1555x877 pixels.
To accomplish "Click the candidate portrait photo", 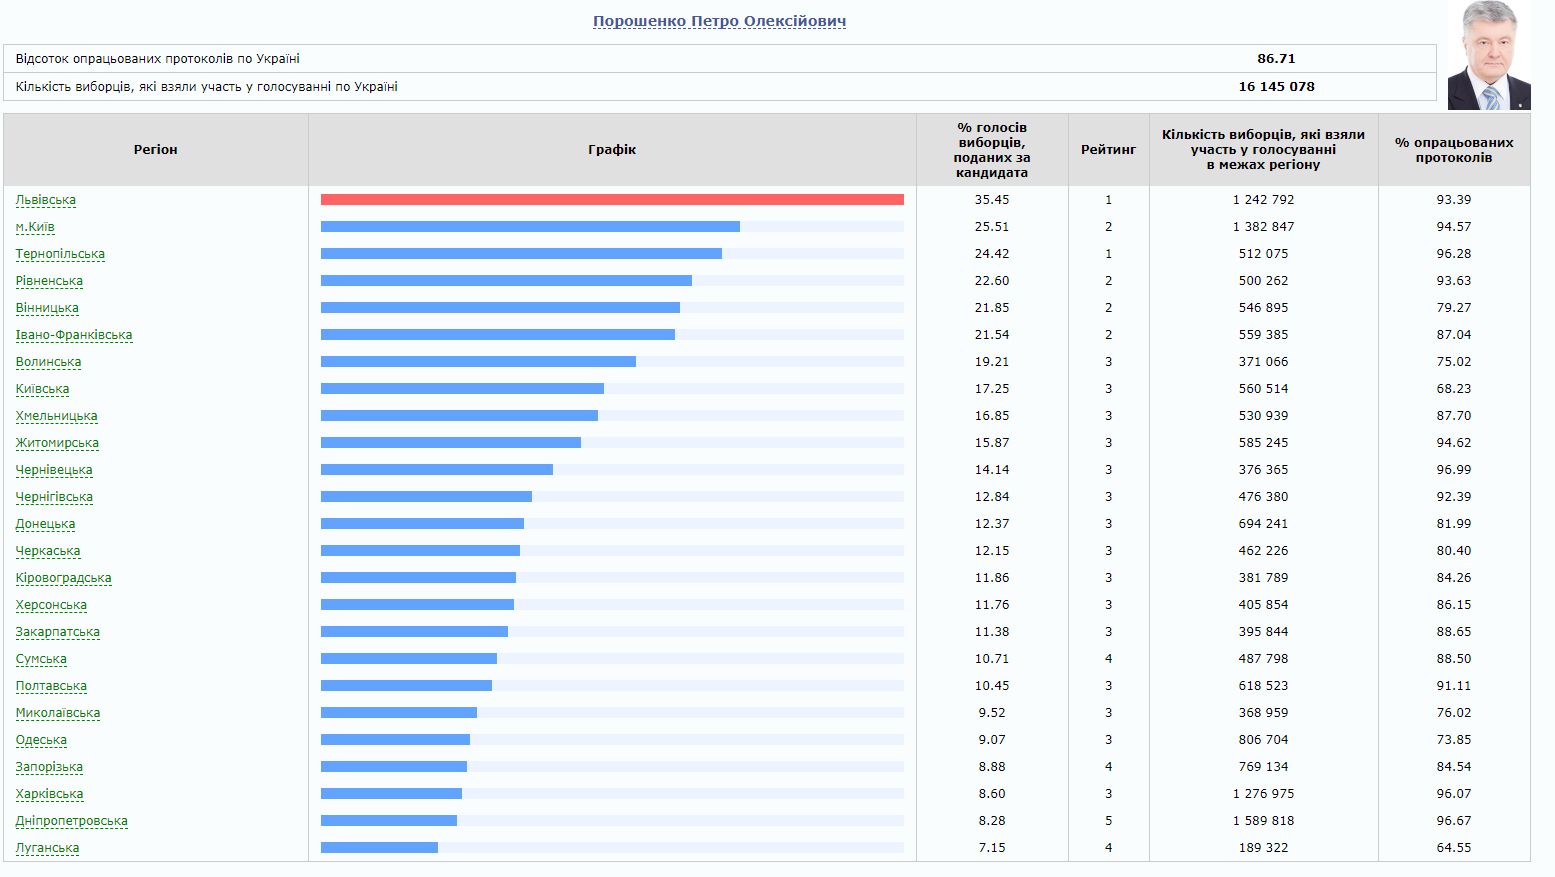I will click(x=1488, y=57).
